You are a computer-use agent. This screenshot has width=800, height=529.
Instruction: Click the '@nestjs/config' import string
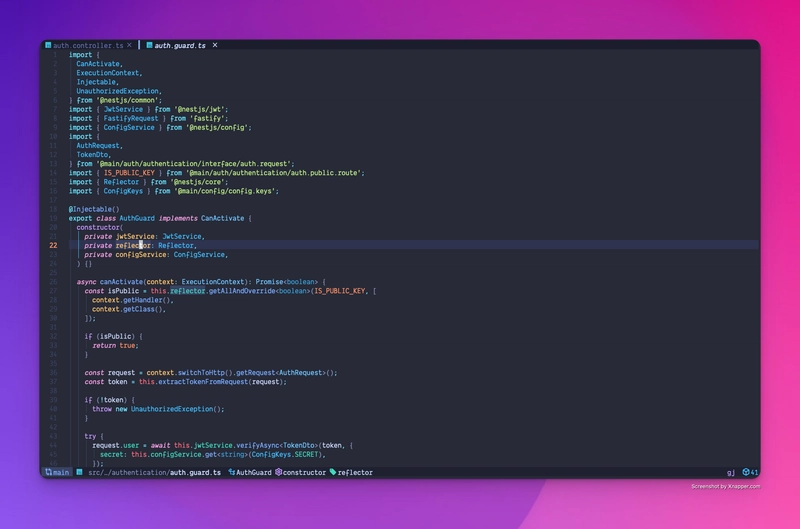point(217,128)
